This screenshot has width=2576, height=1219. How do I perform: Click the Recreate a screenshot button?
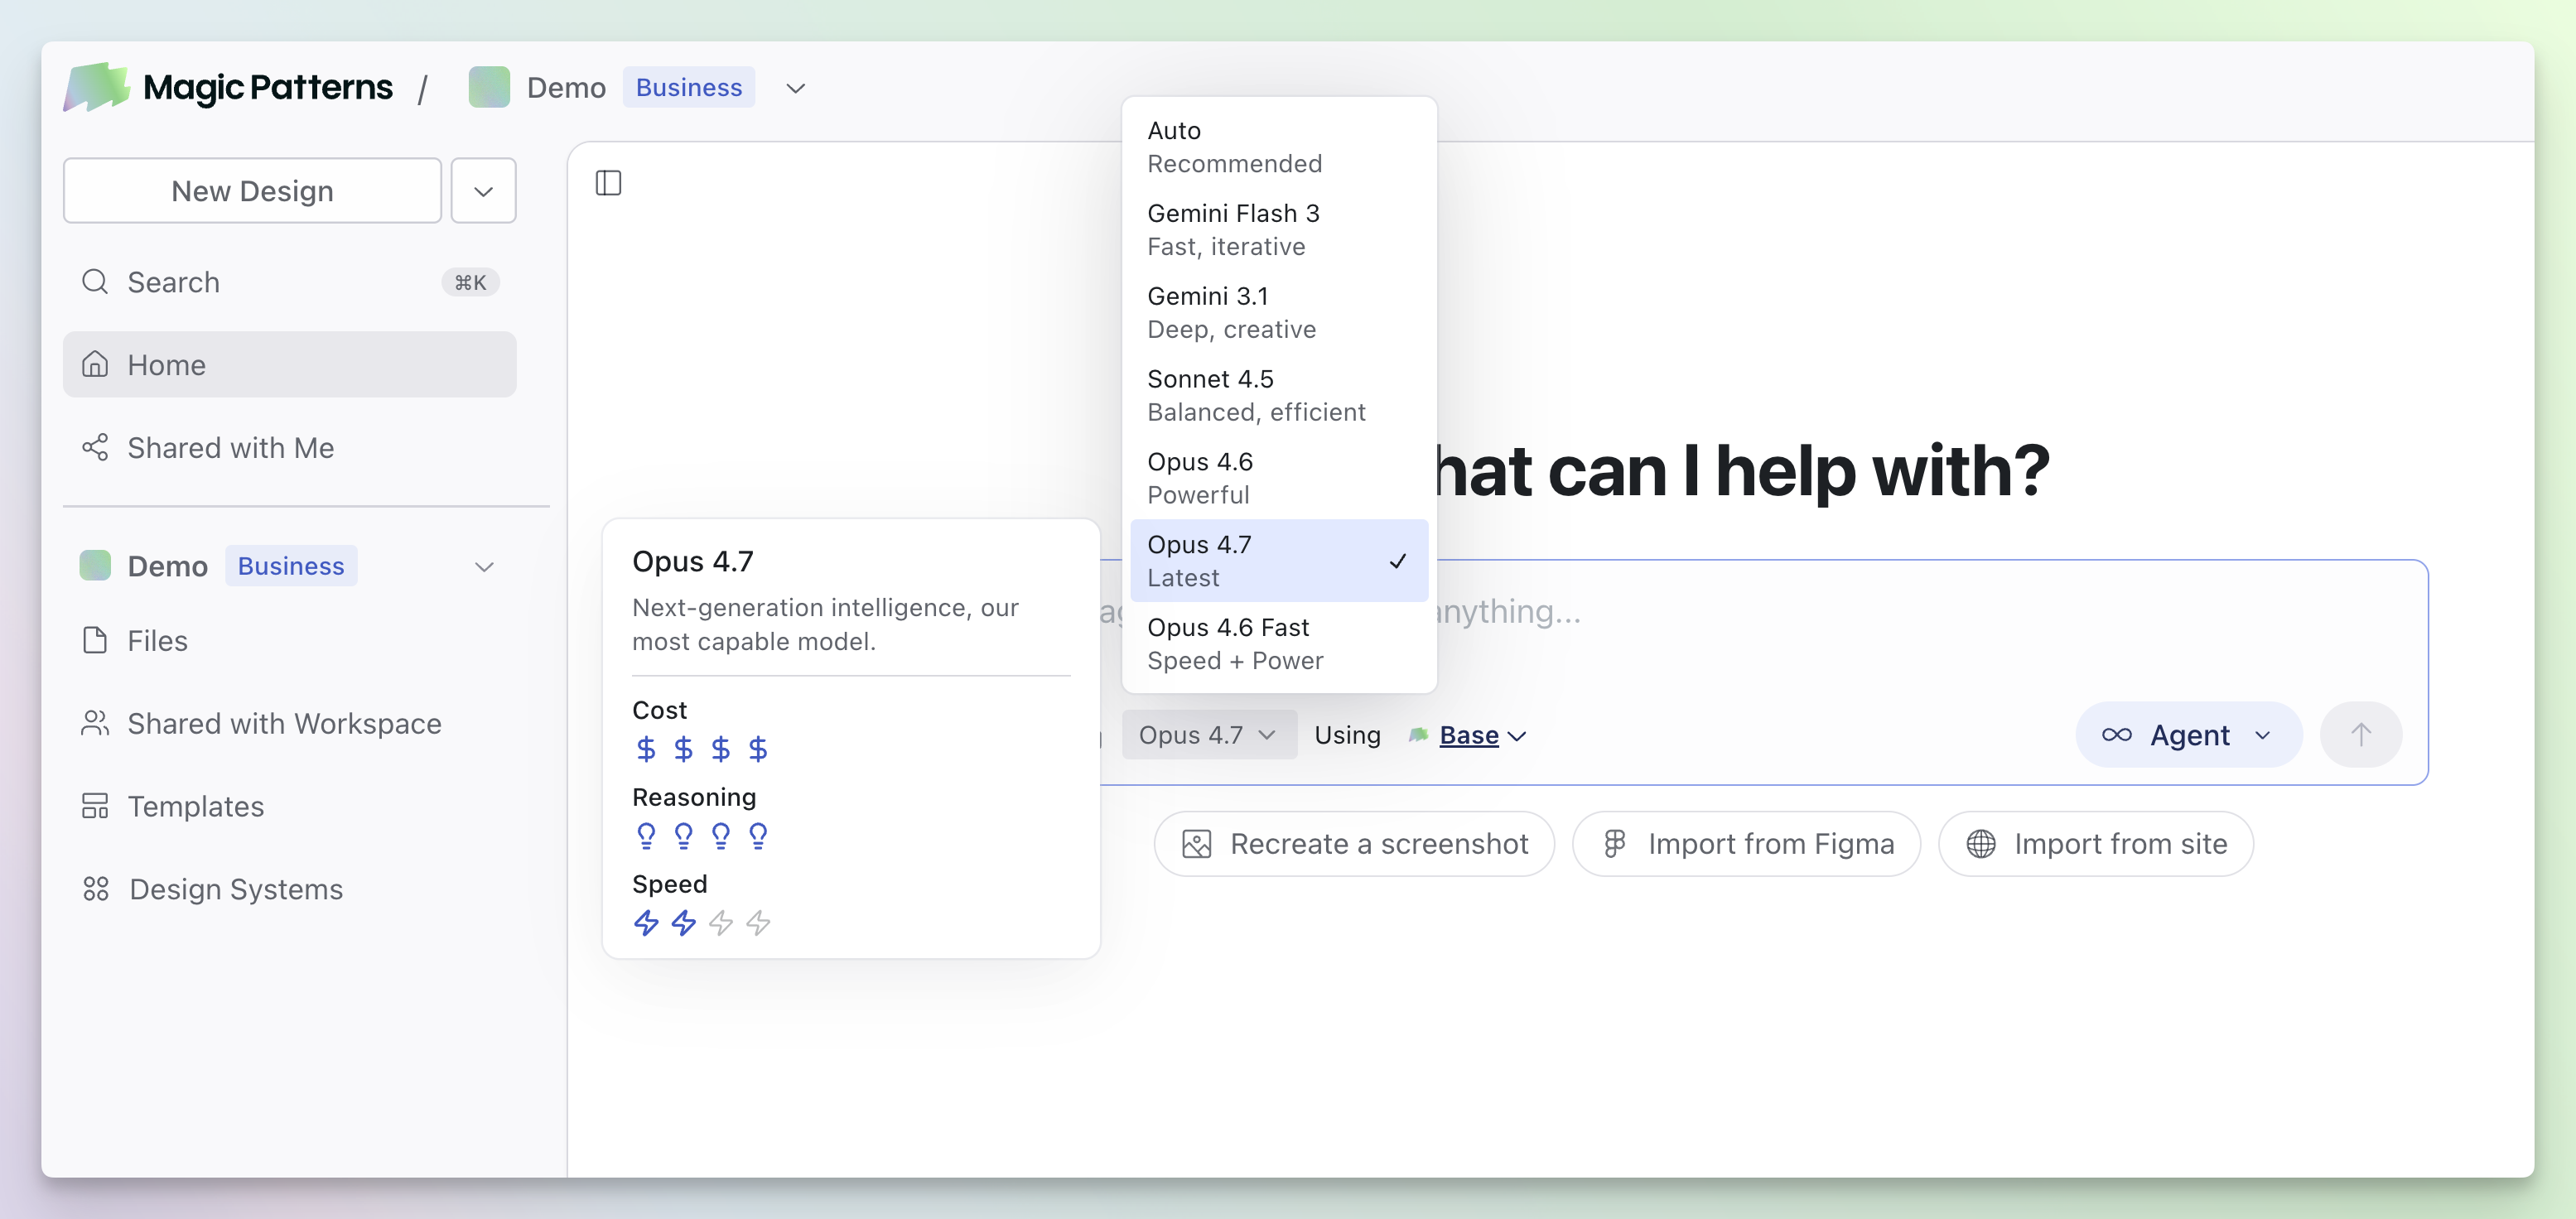point(1354,844)
